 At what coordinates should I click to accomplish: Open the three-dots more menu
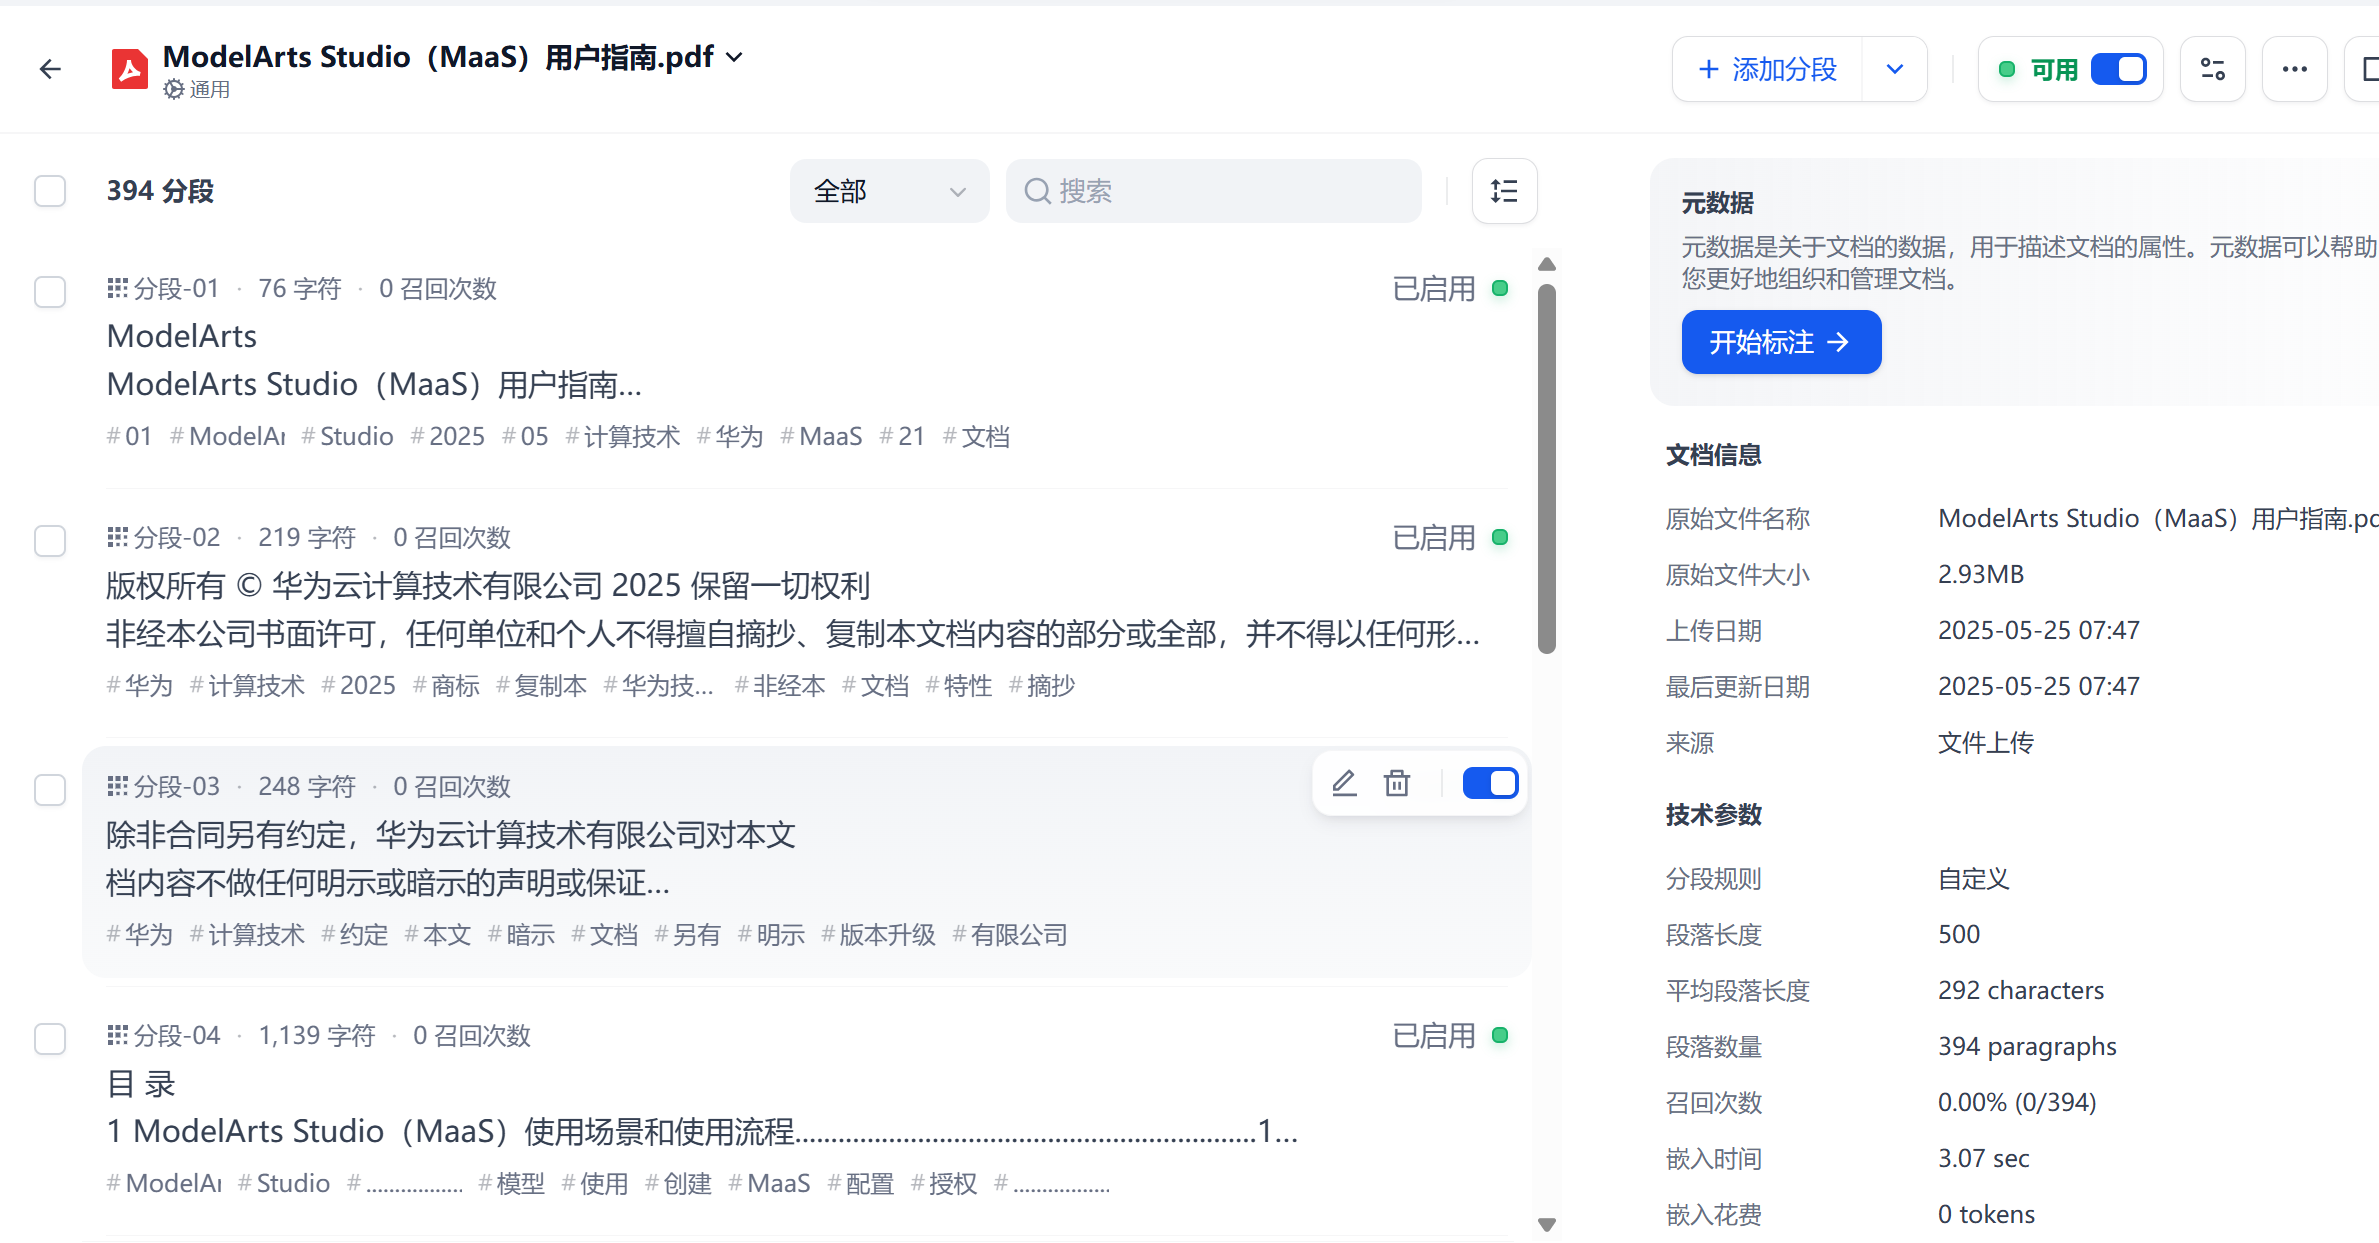(x=2294, y=69)
